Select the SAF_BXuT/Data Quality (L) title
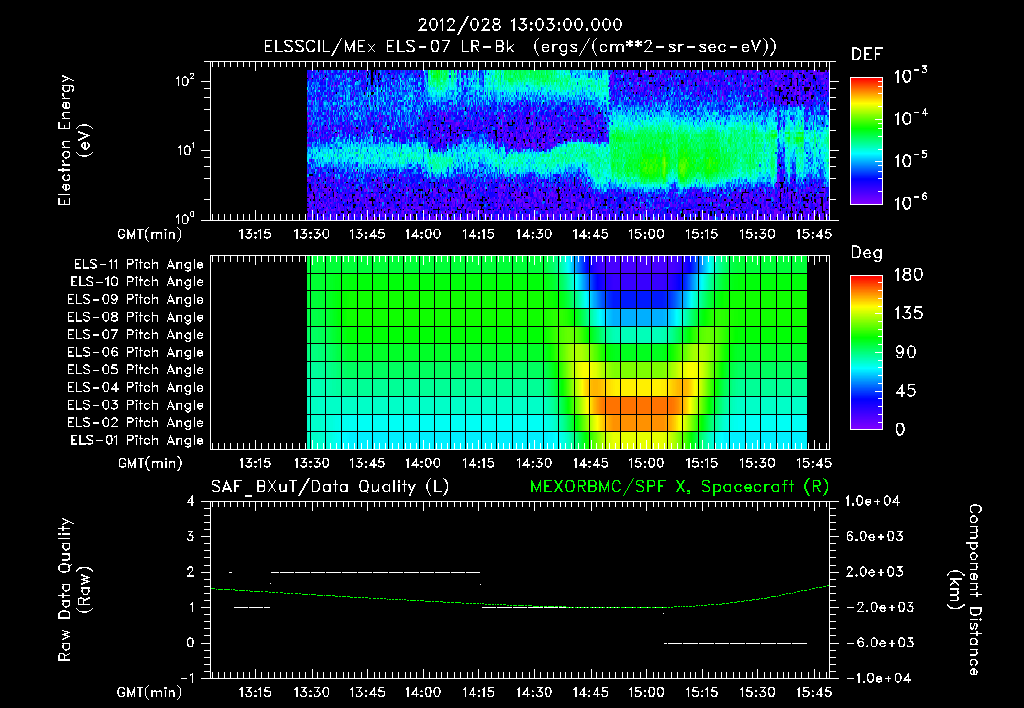The width and height of the screenshot is (1024, 708). tap(330, 487)
